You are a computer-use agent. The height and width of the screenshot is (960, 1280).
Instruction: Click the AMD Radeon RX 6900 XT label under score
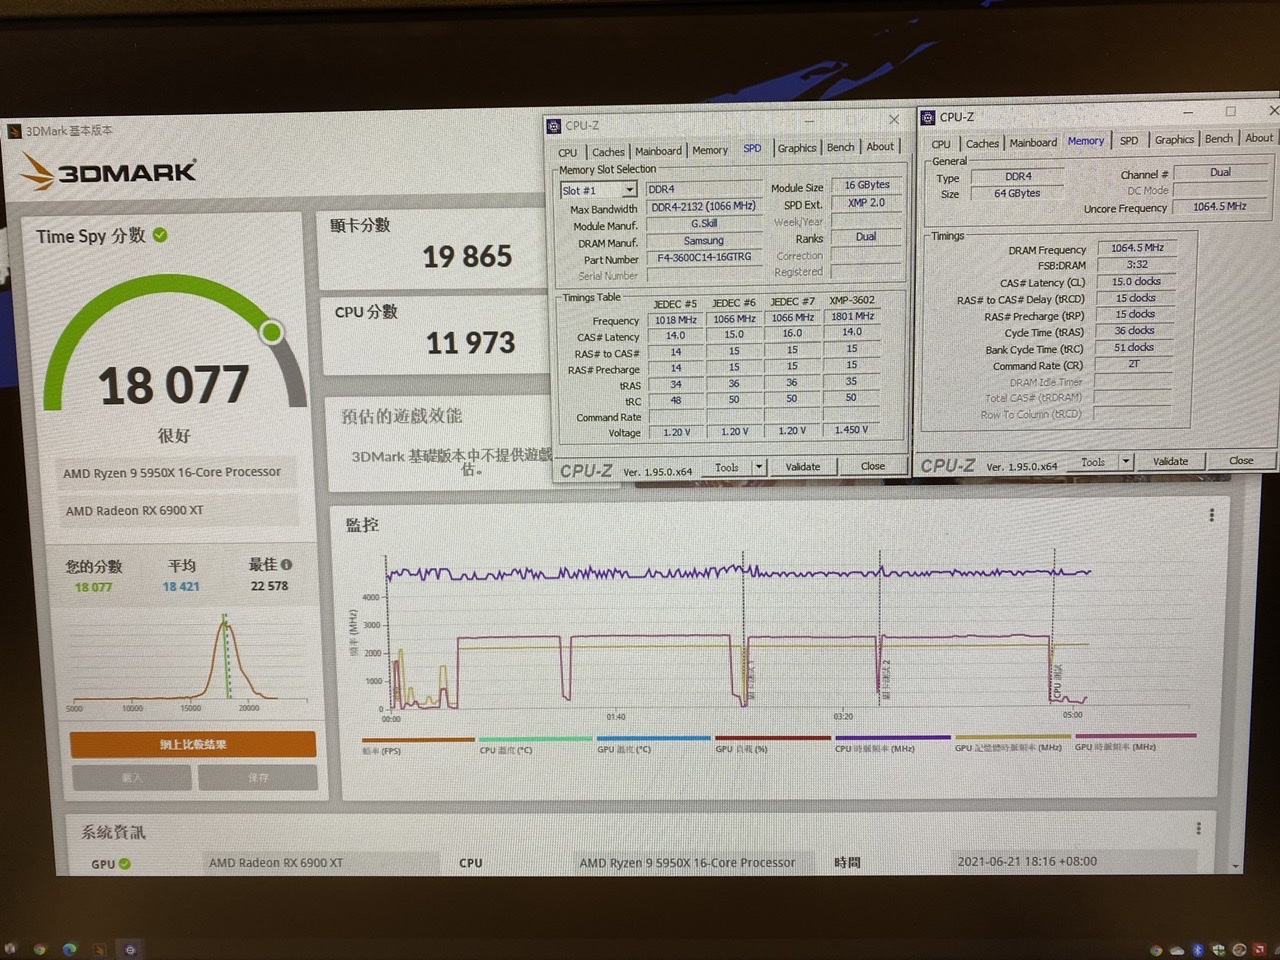tap(135, 511)
